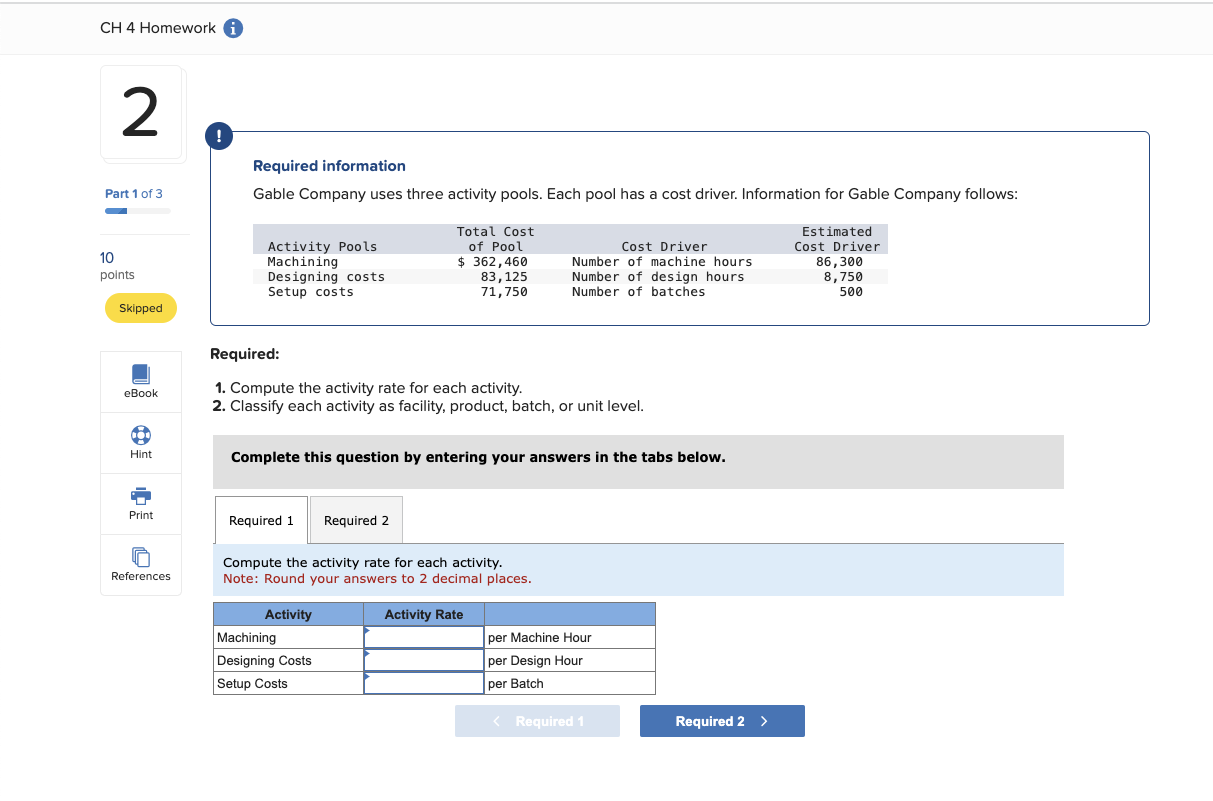Viewport: 1213px width, 801px height.
Task: Click the grayed Required 1 back button
Action: 537,720
